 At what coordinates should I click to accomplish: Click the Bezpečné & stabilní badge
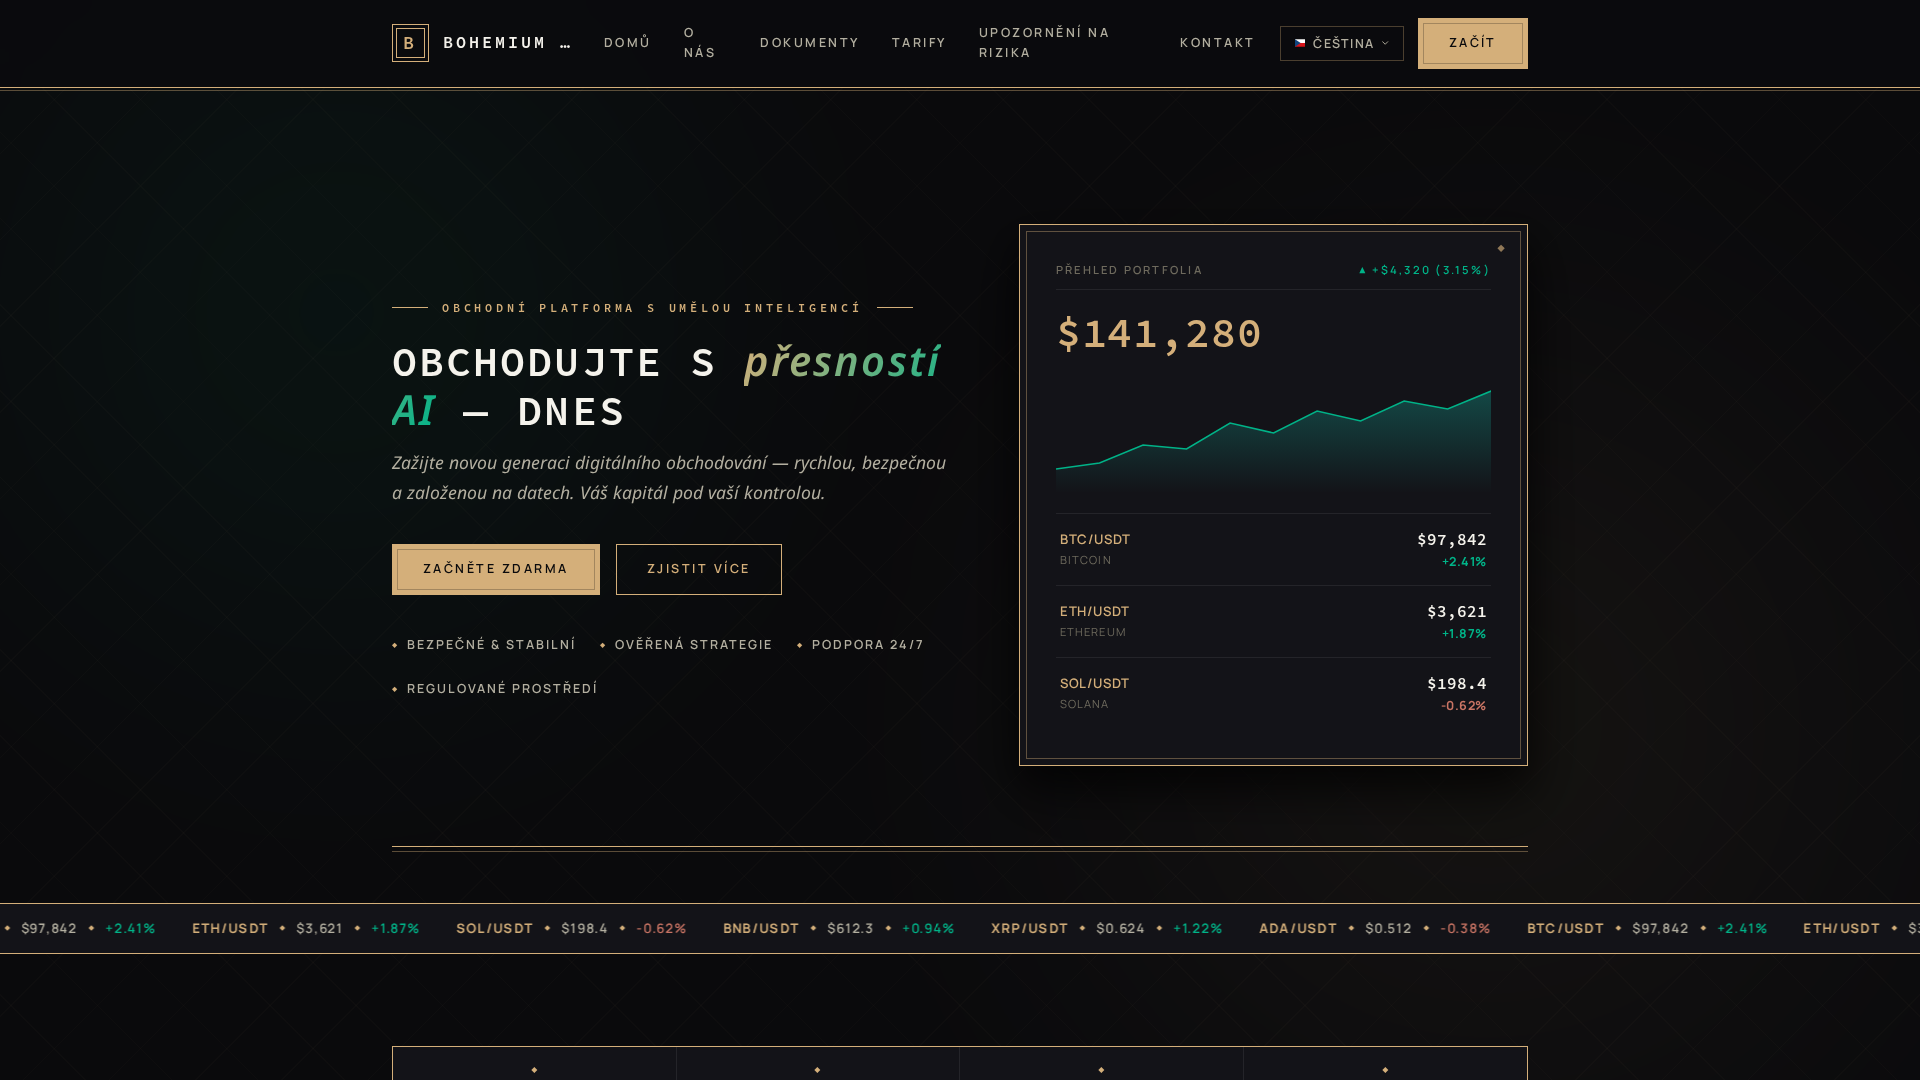click(484, 645)
